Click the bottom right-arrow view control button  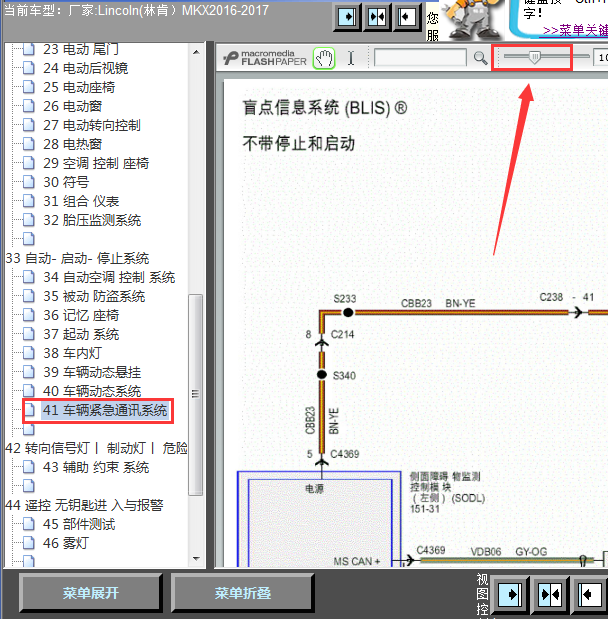(x=510, y=594)
